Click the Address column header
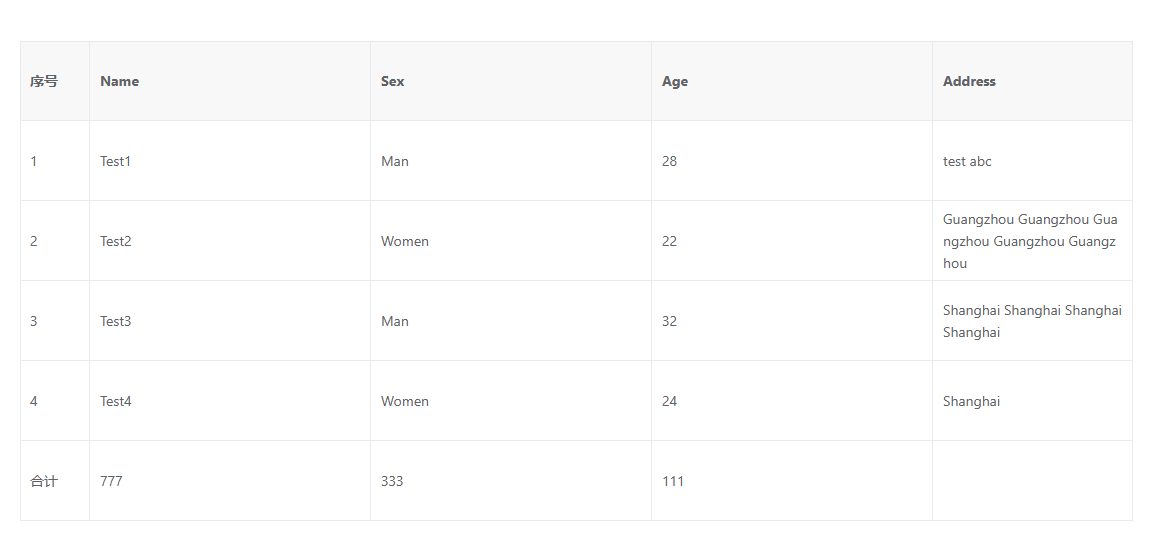The height and width of the screenshot is (537, 1154). click(x=969, y=81)
